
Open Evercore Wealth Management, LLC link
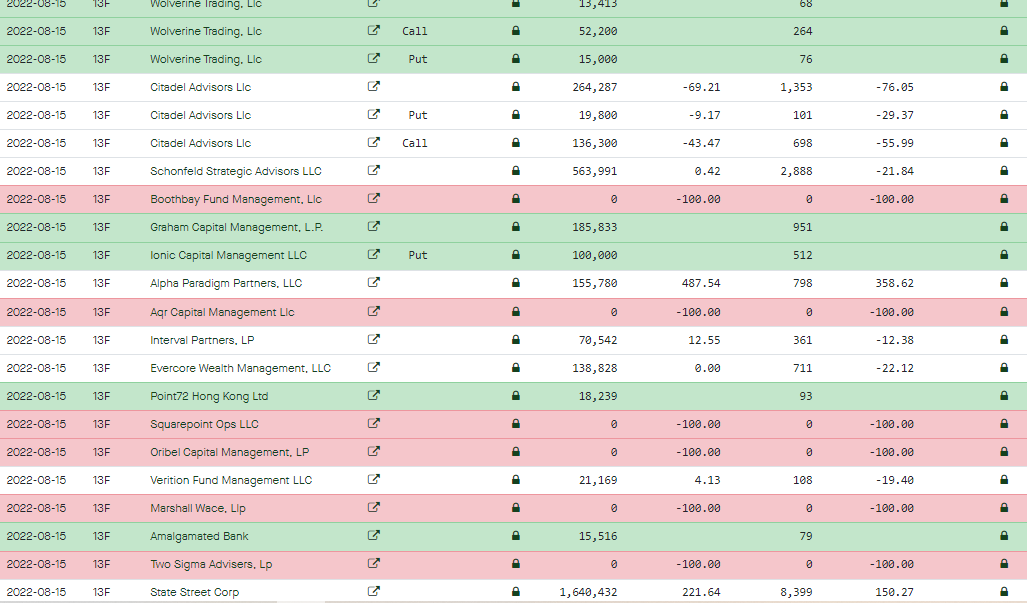(x=240, y=368)
